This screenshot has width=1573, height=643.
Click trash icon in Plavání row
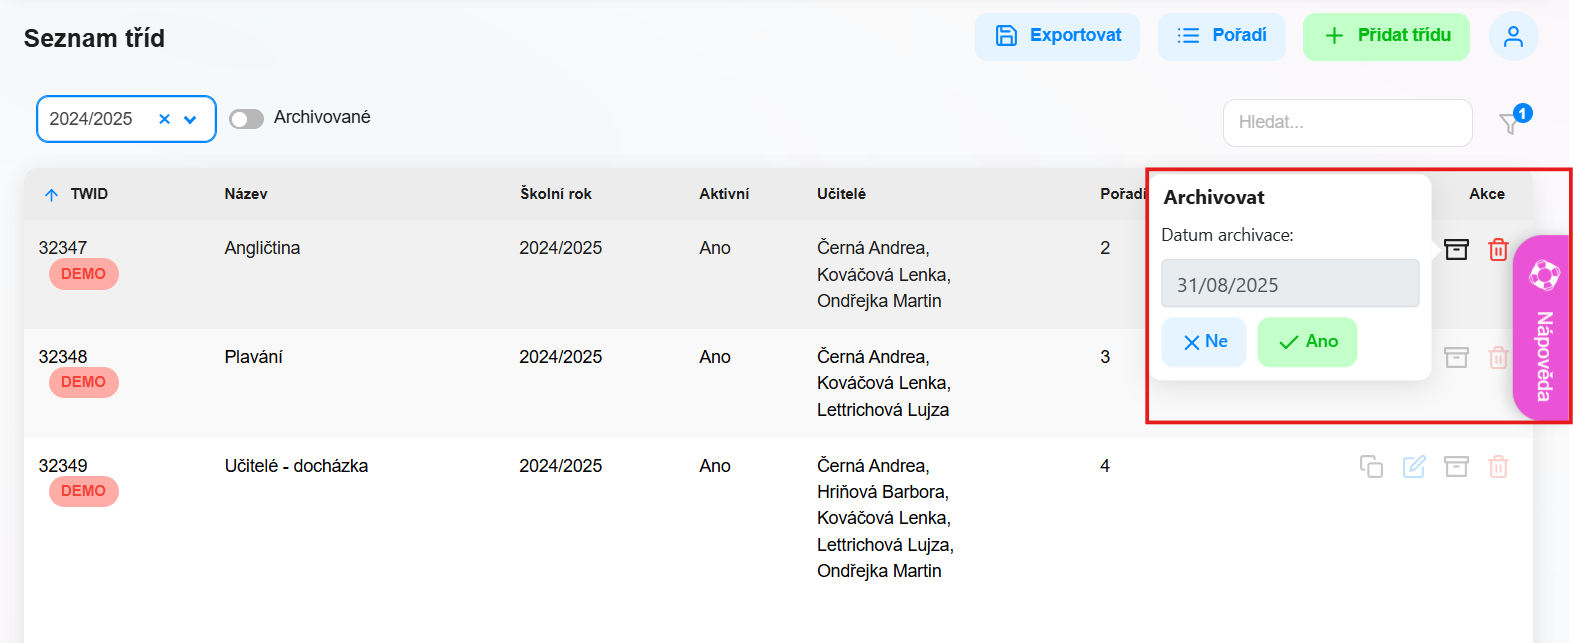(x=1498, y=358)
